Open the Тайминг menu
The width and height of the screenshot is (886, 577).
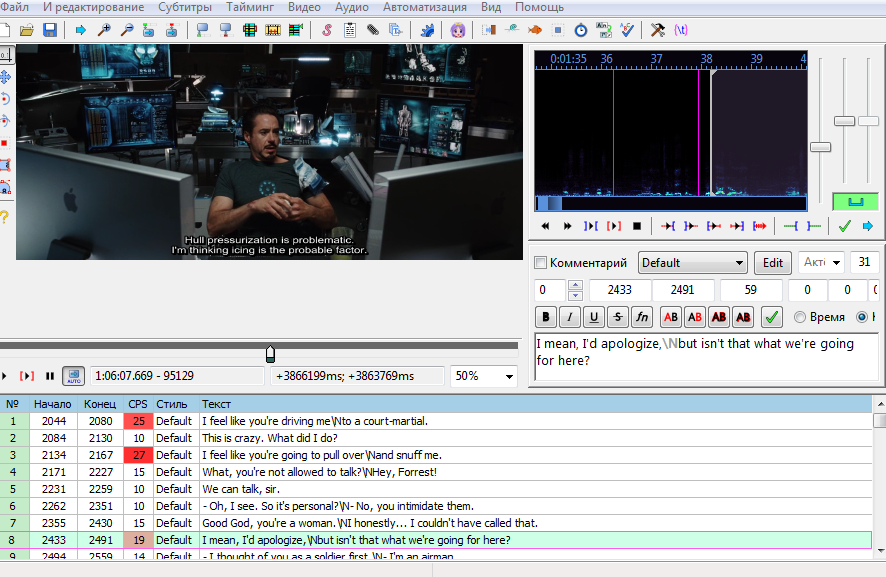(249, 7)
